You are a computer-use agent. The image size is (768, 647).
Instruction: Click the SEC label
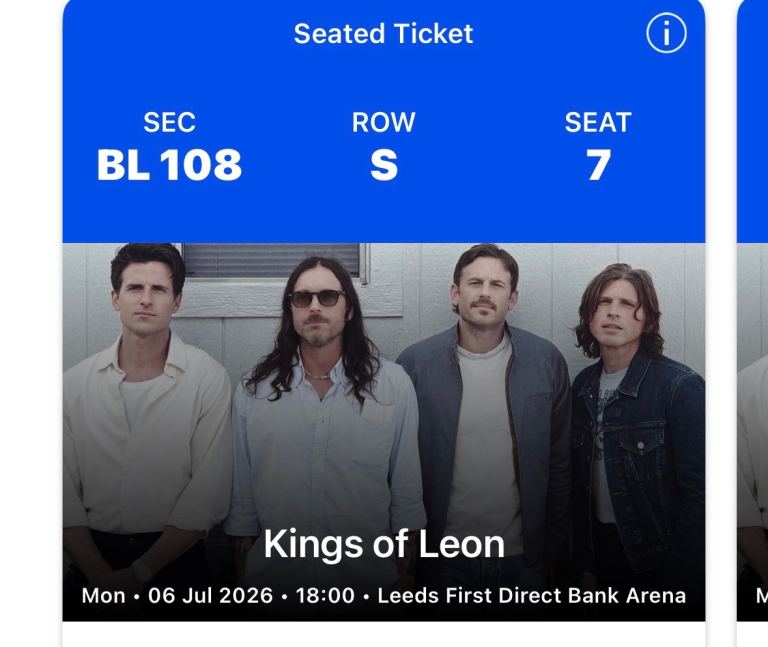[169, 123]
